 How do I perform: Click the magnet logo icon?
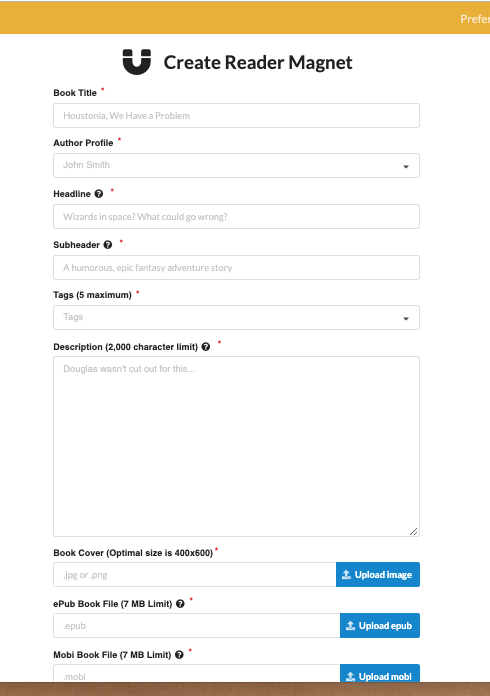(137, 62)
